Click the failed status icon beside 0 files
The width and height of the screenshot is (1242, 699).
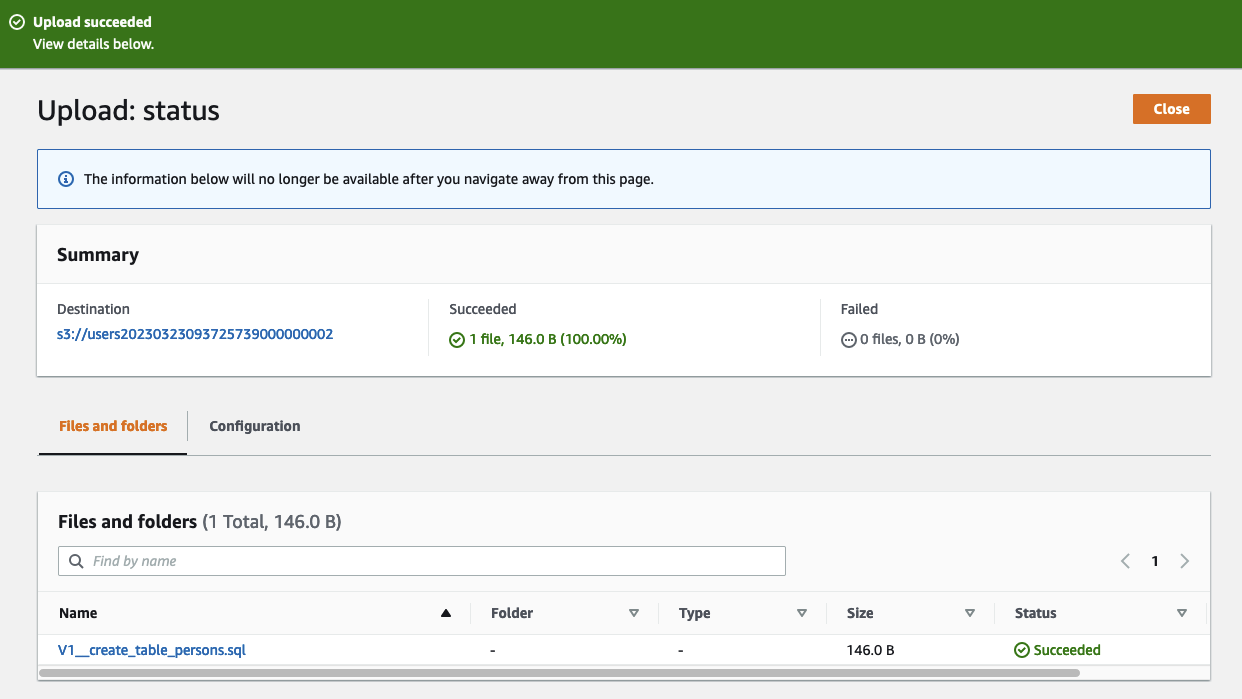849,340
